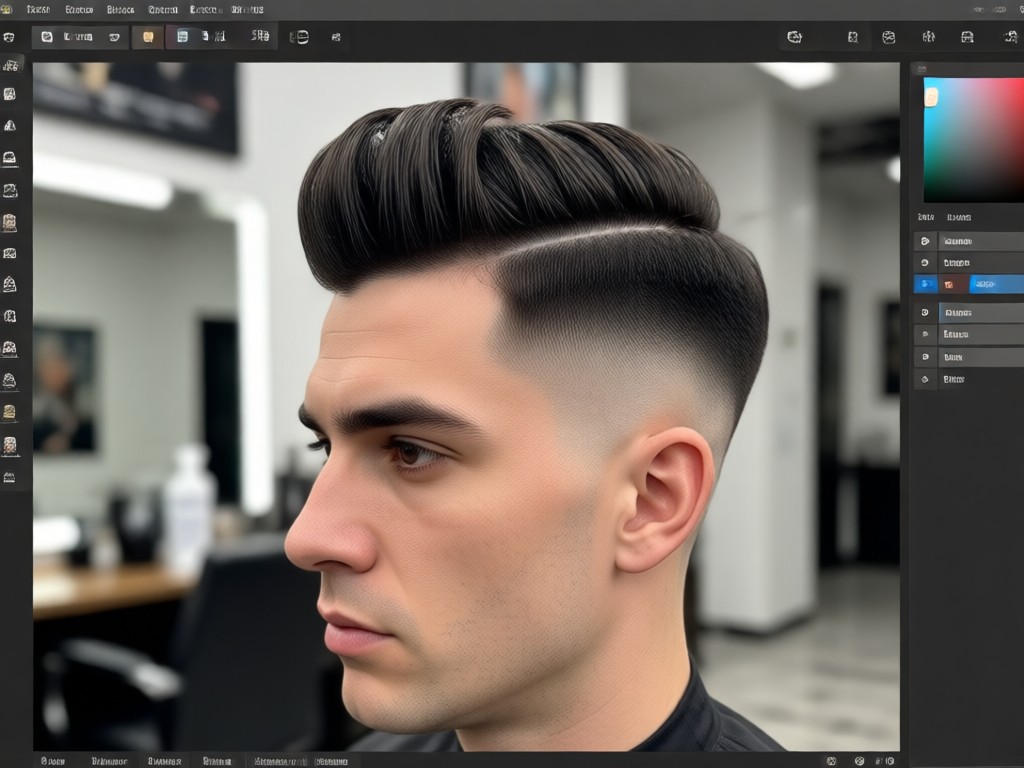Toggle visibility of the first layer row
This screenshot has width=1024, height=768.
pyautogui.click(x=925, y=241)
